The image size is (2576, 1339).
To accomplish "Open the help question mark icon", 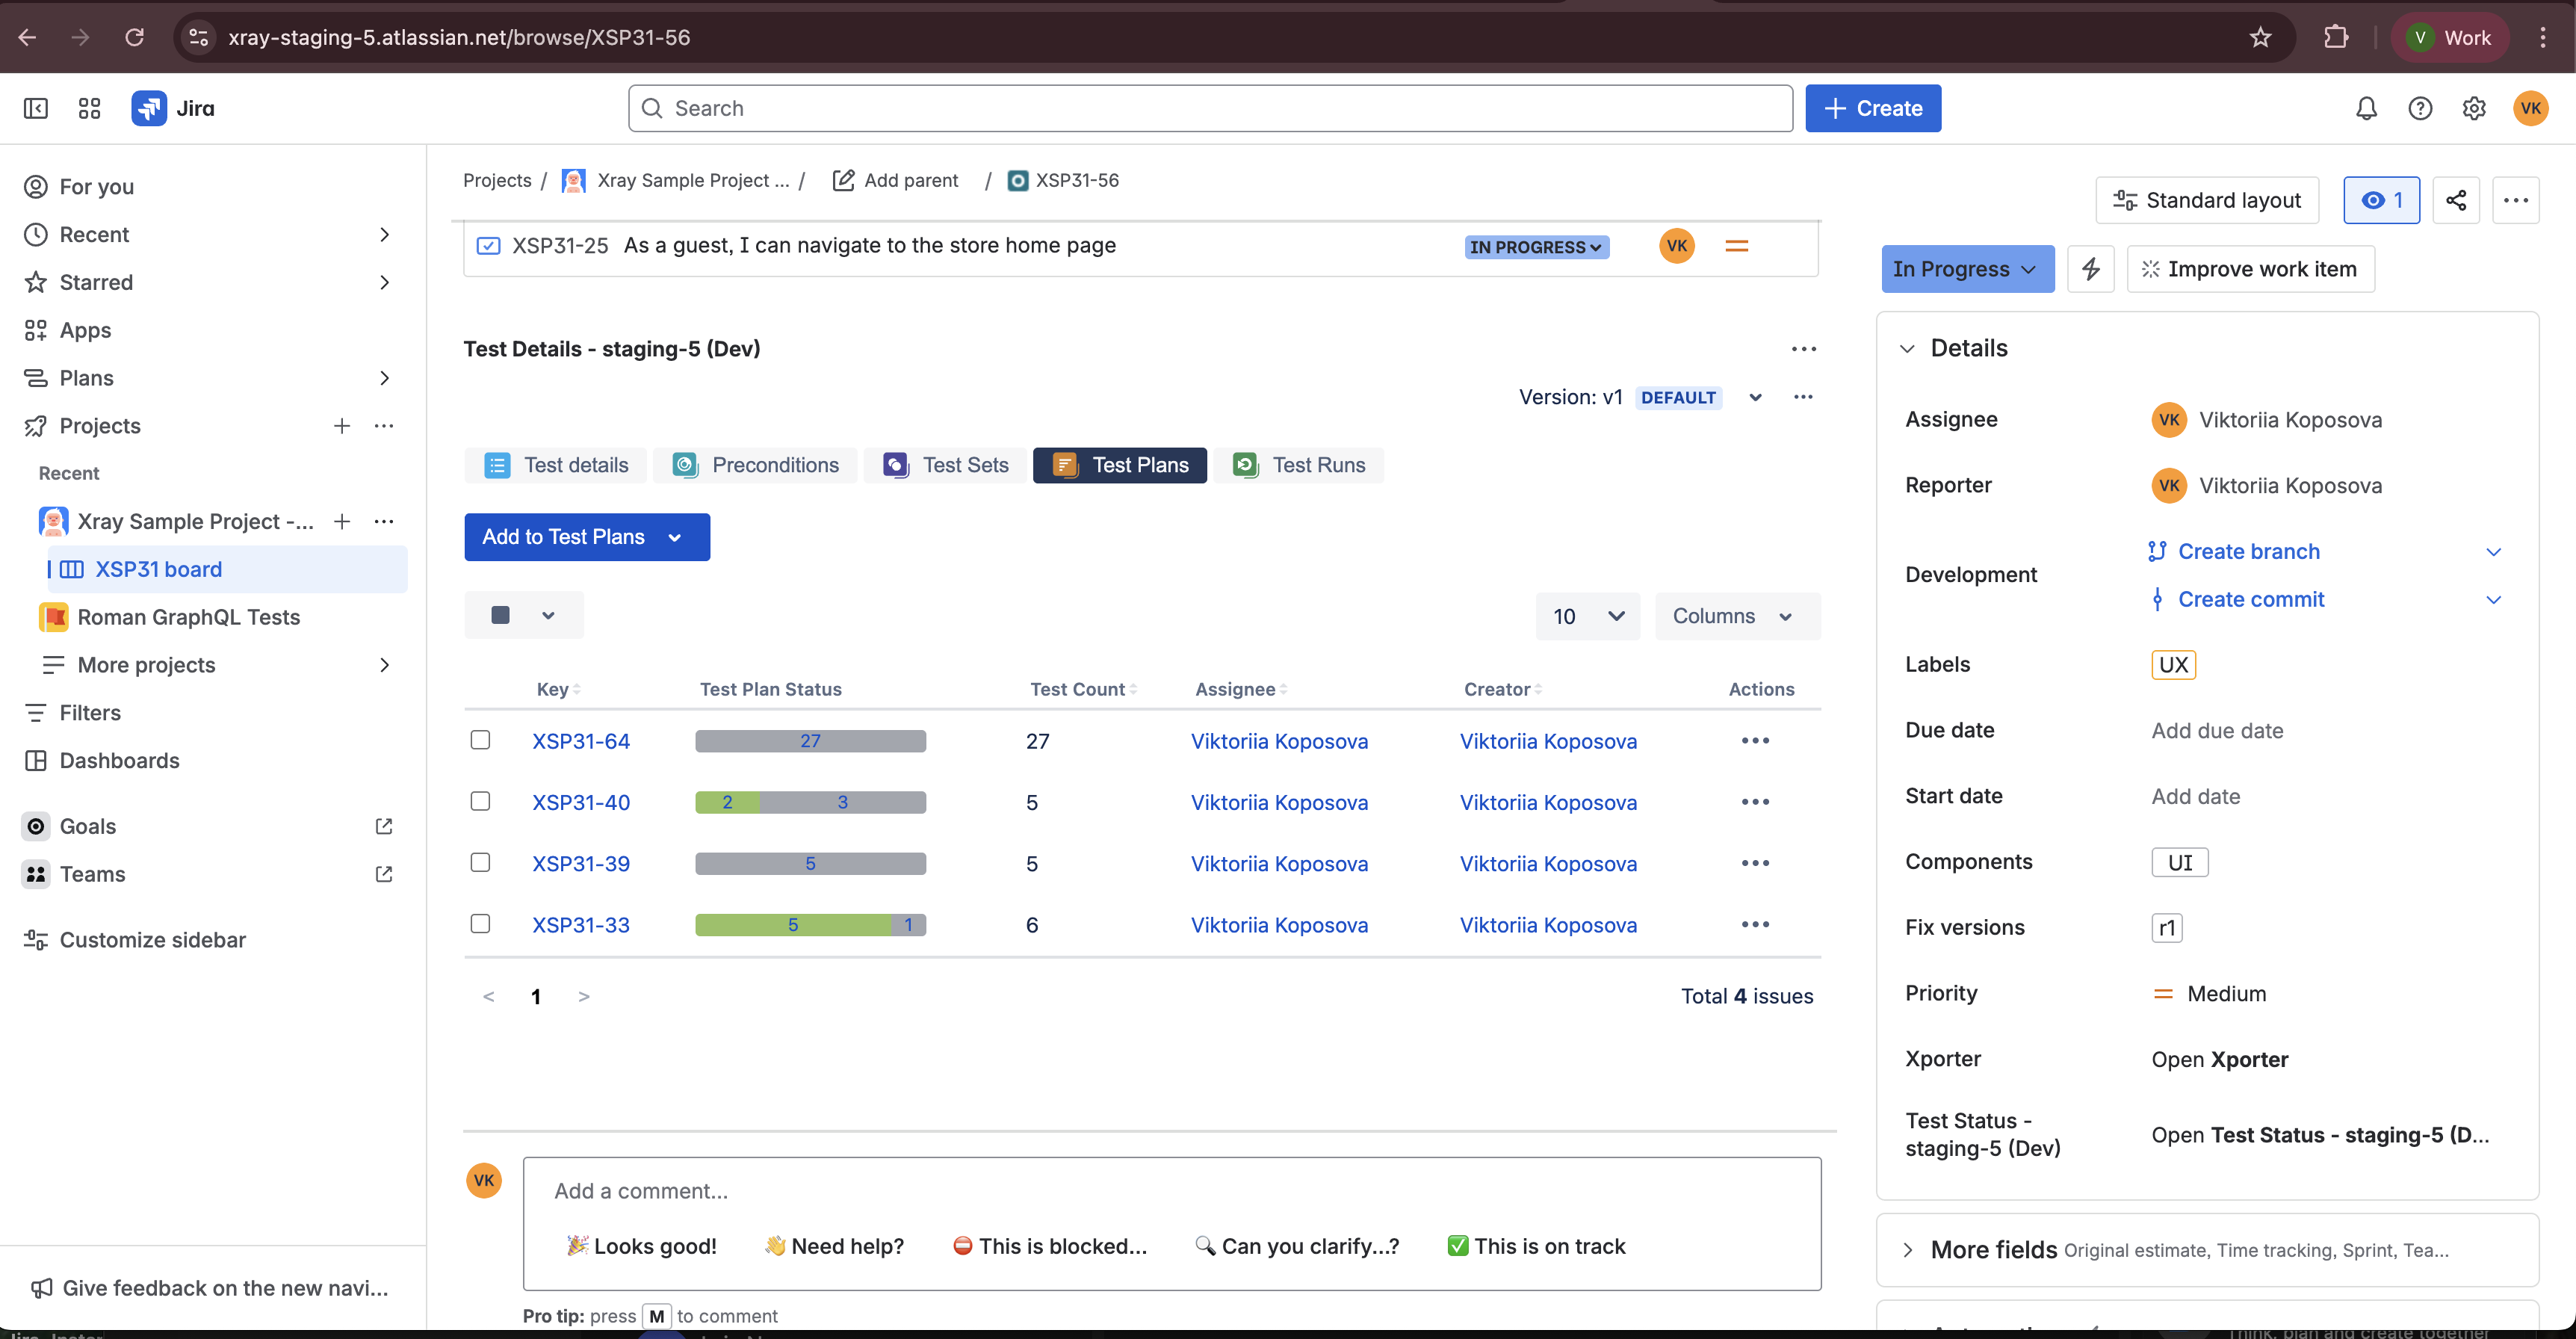I will coord(2420,108).
